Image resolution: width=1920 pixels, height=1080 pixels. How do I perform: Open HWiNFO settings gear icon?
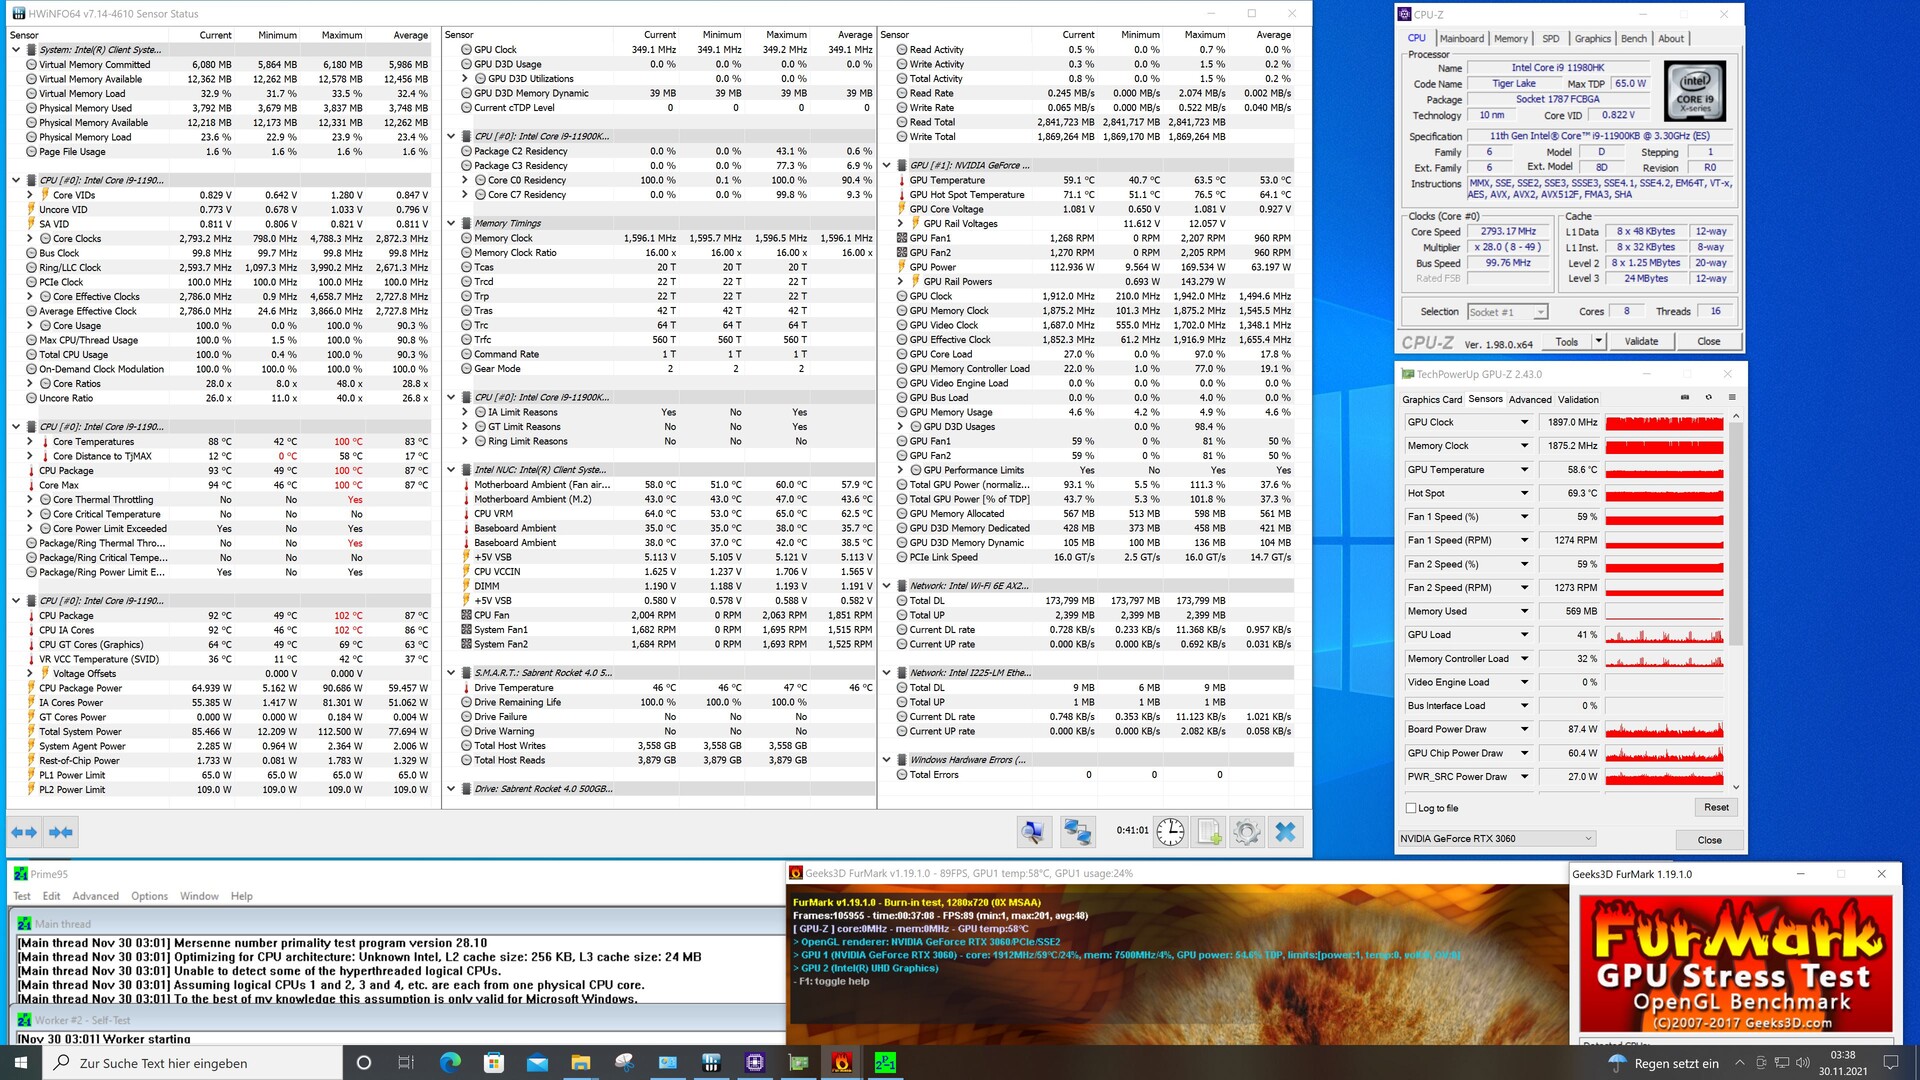(x=1246, y=832)
